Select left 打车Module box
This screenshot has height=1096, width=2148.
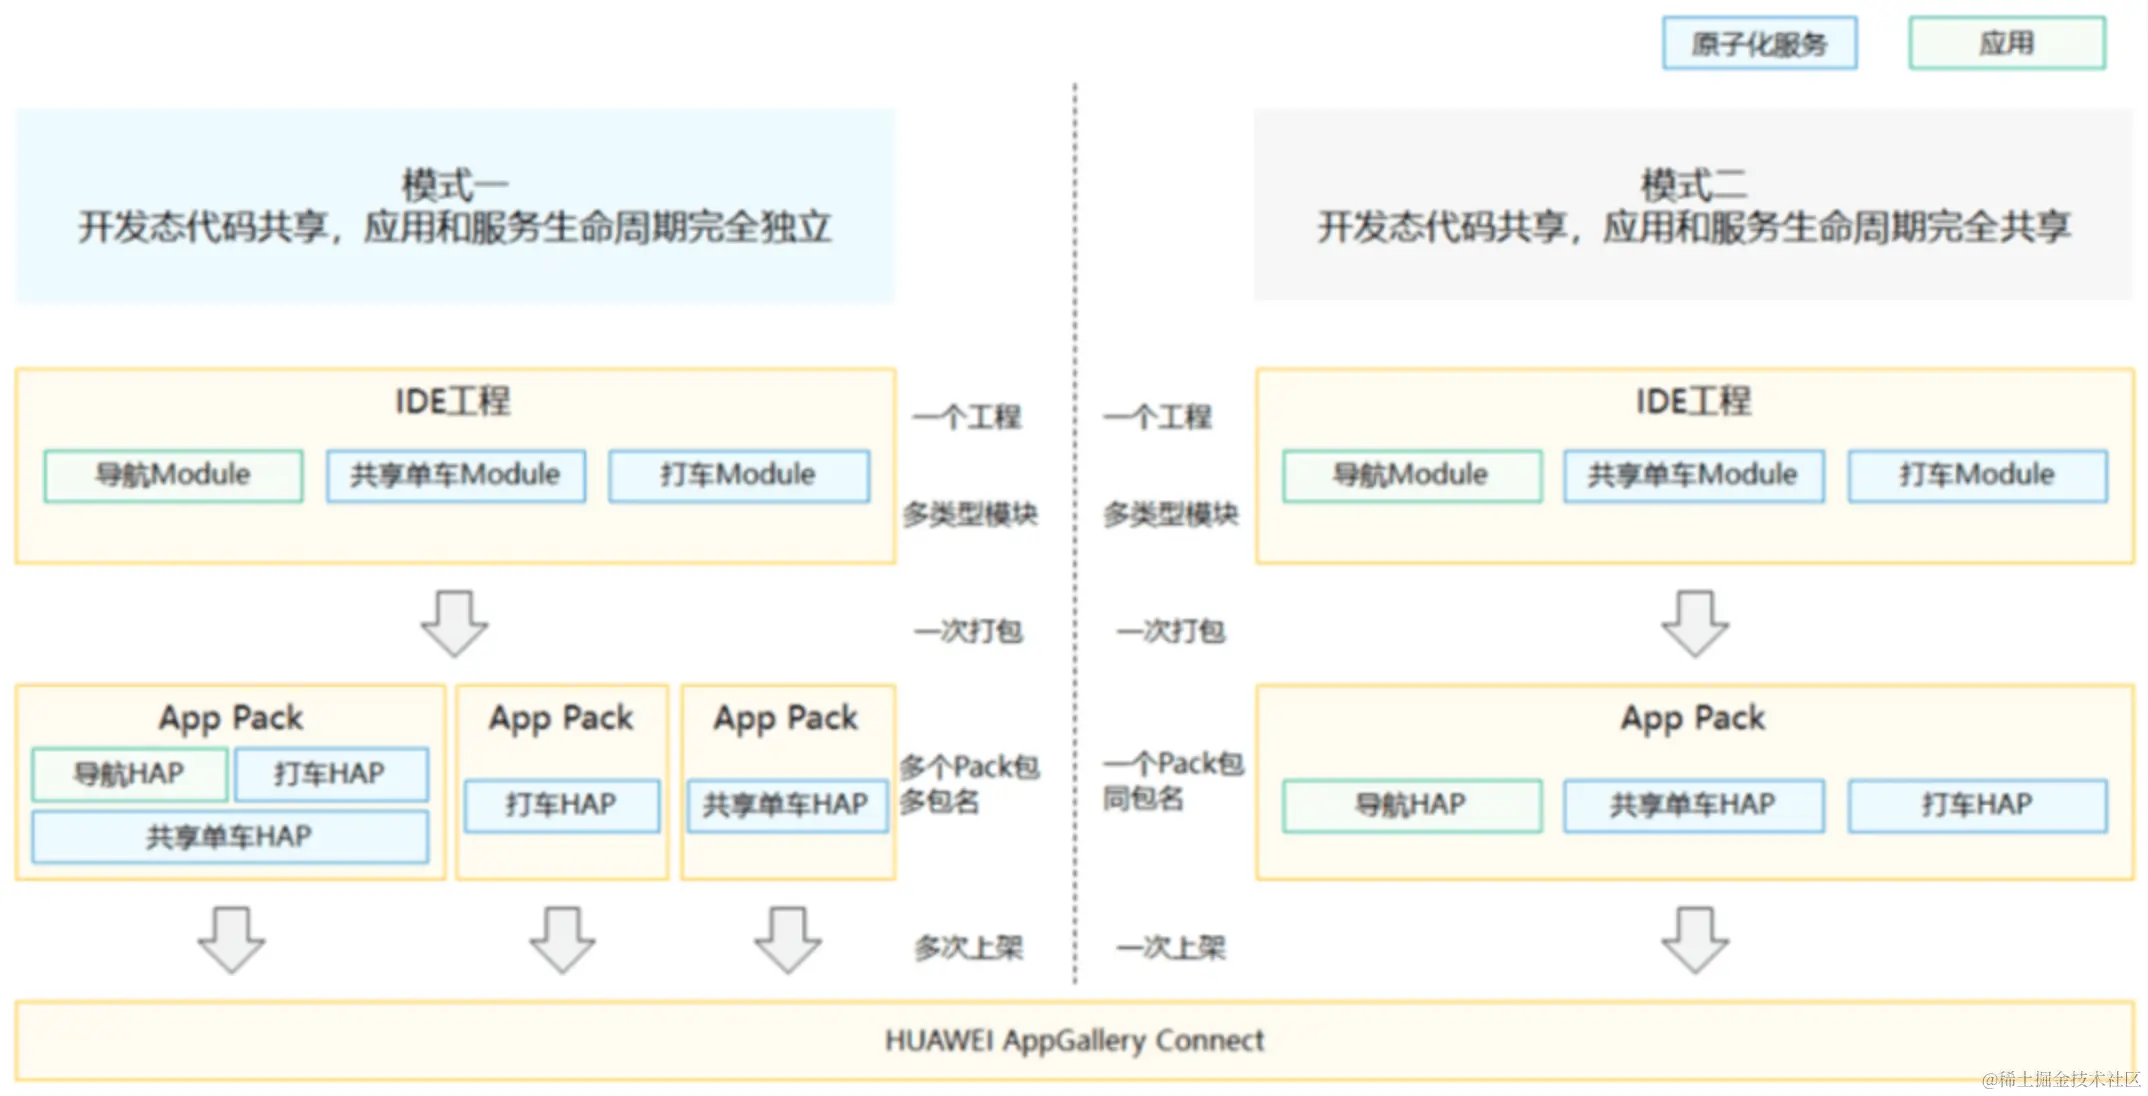pyautogui.click(x=739, y=475)
